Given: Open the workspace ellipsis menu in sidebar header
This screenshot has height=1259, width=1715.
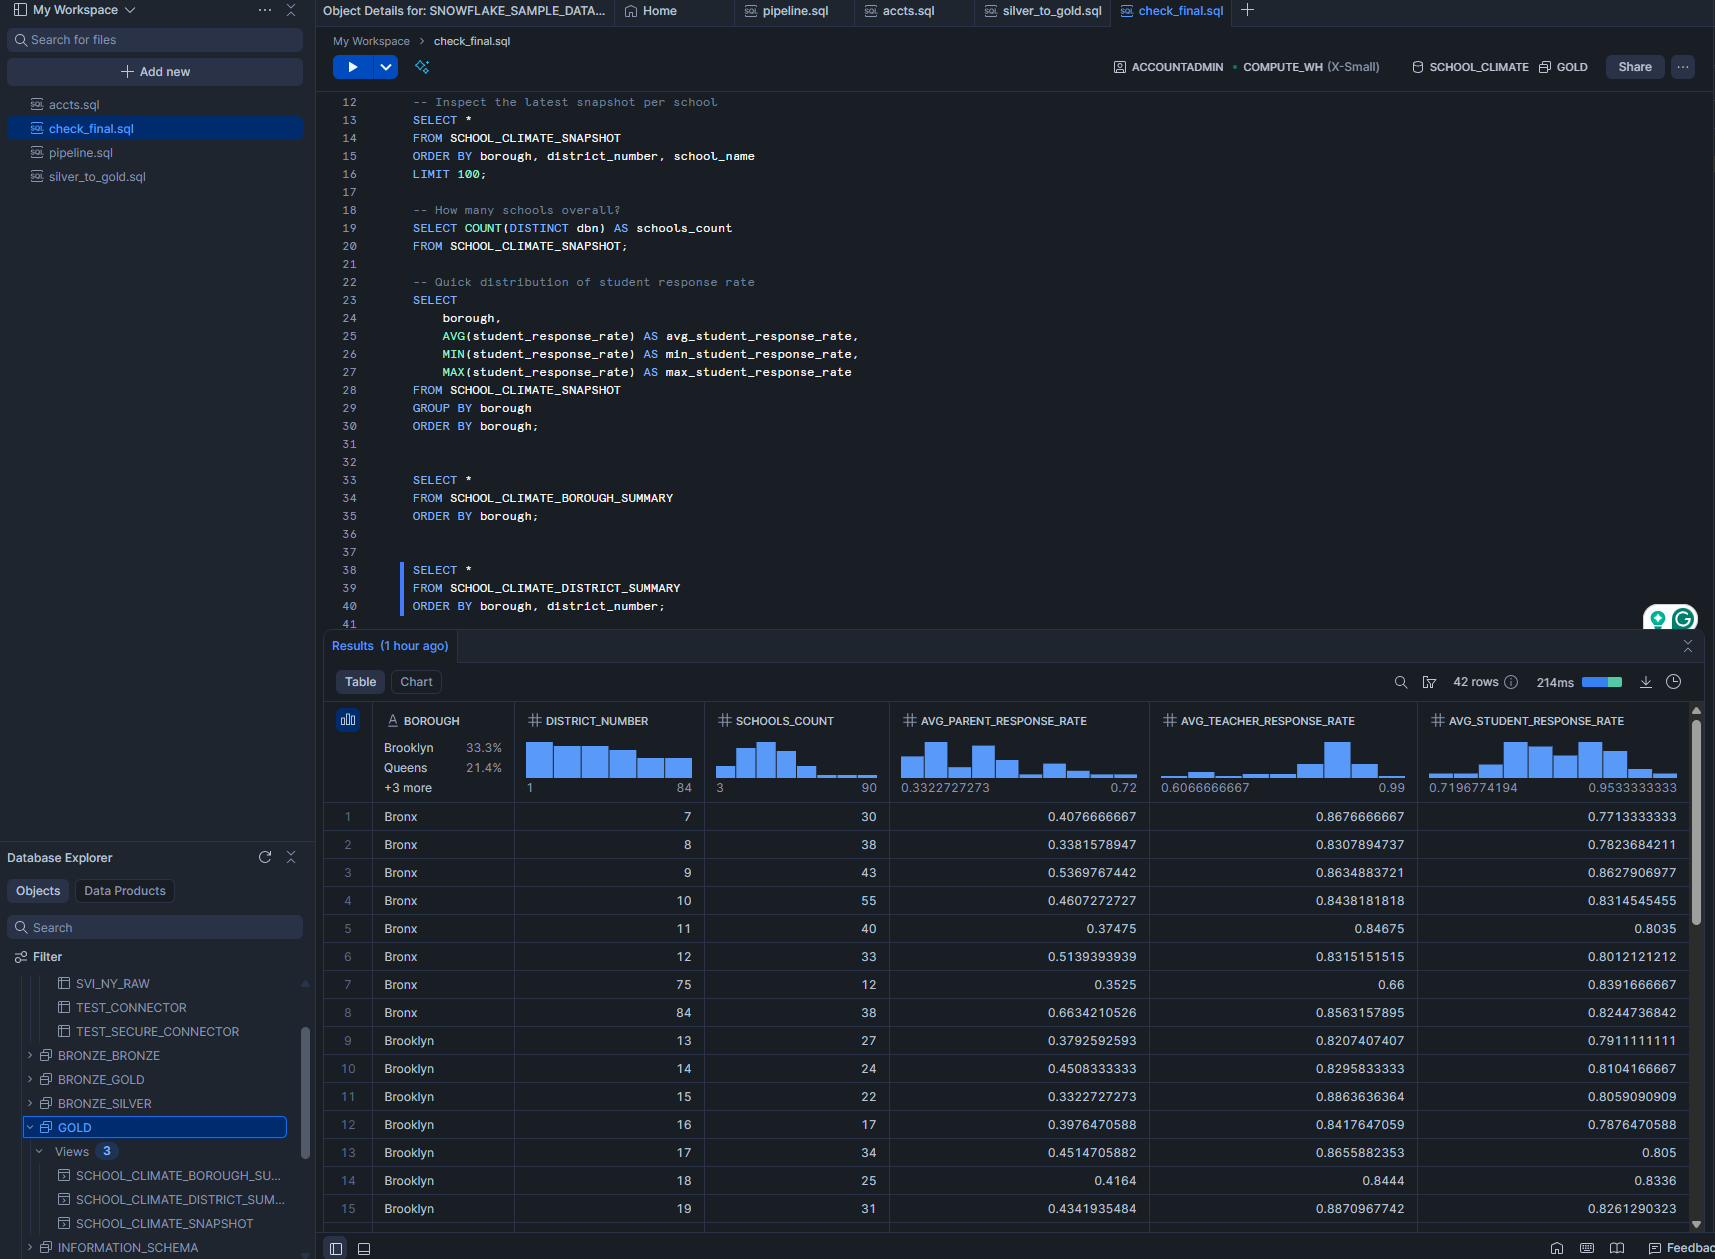Looking at the screenshot, I should (x=264, y=10).
